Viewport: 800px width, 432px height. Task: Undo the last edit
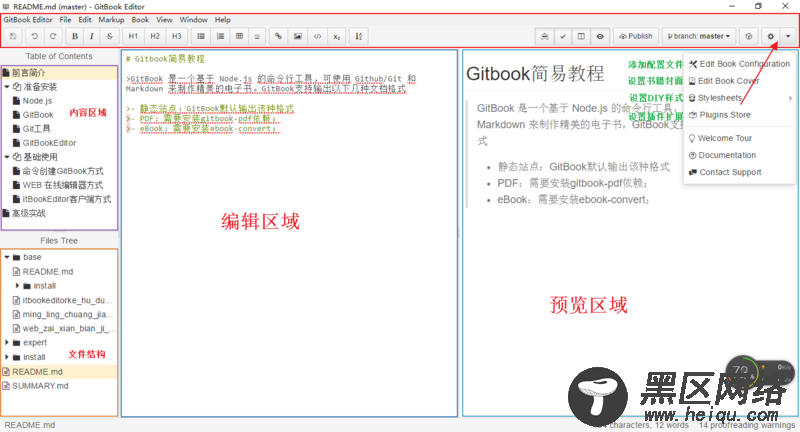pyautogui.click(x=34, y=36)
